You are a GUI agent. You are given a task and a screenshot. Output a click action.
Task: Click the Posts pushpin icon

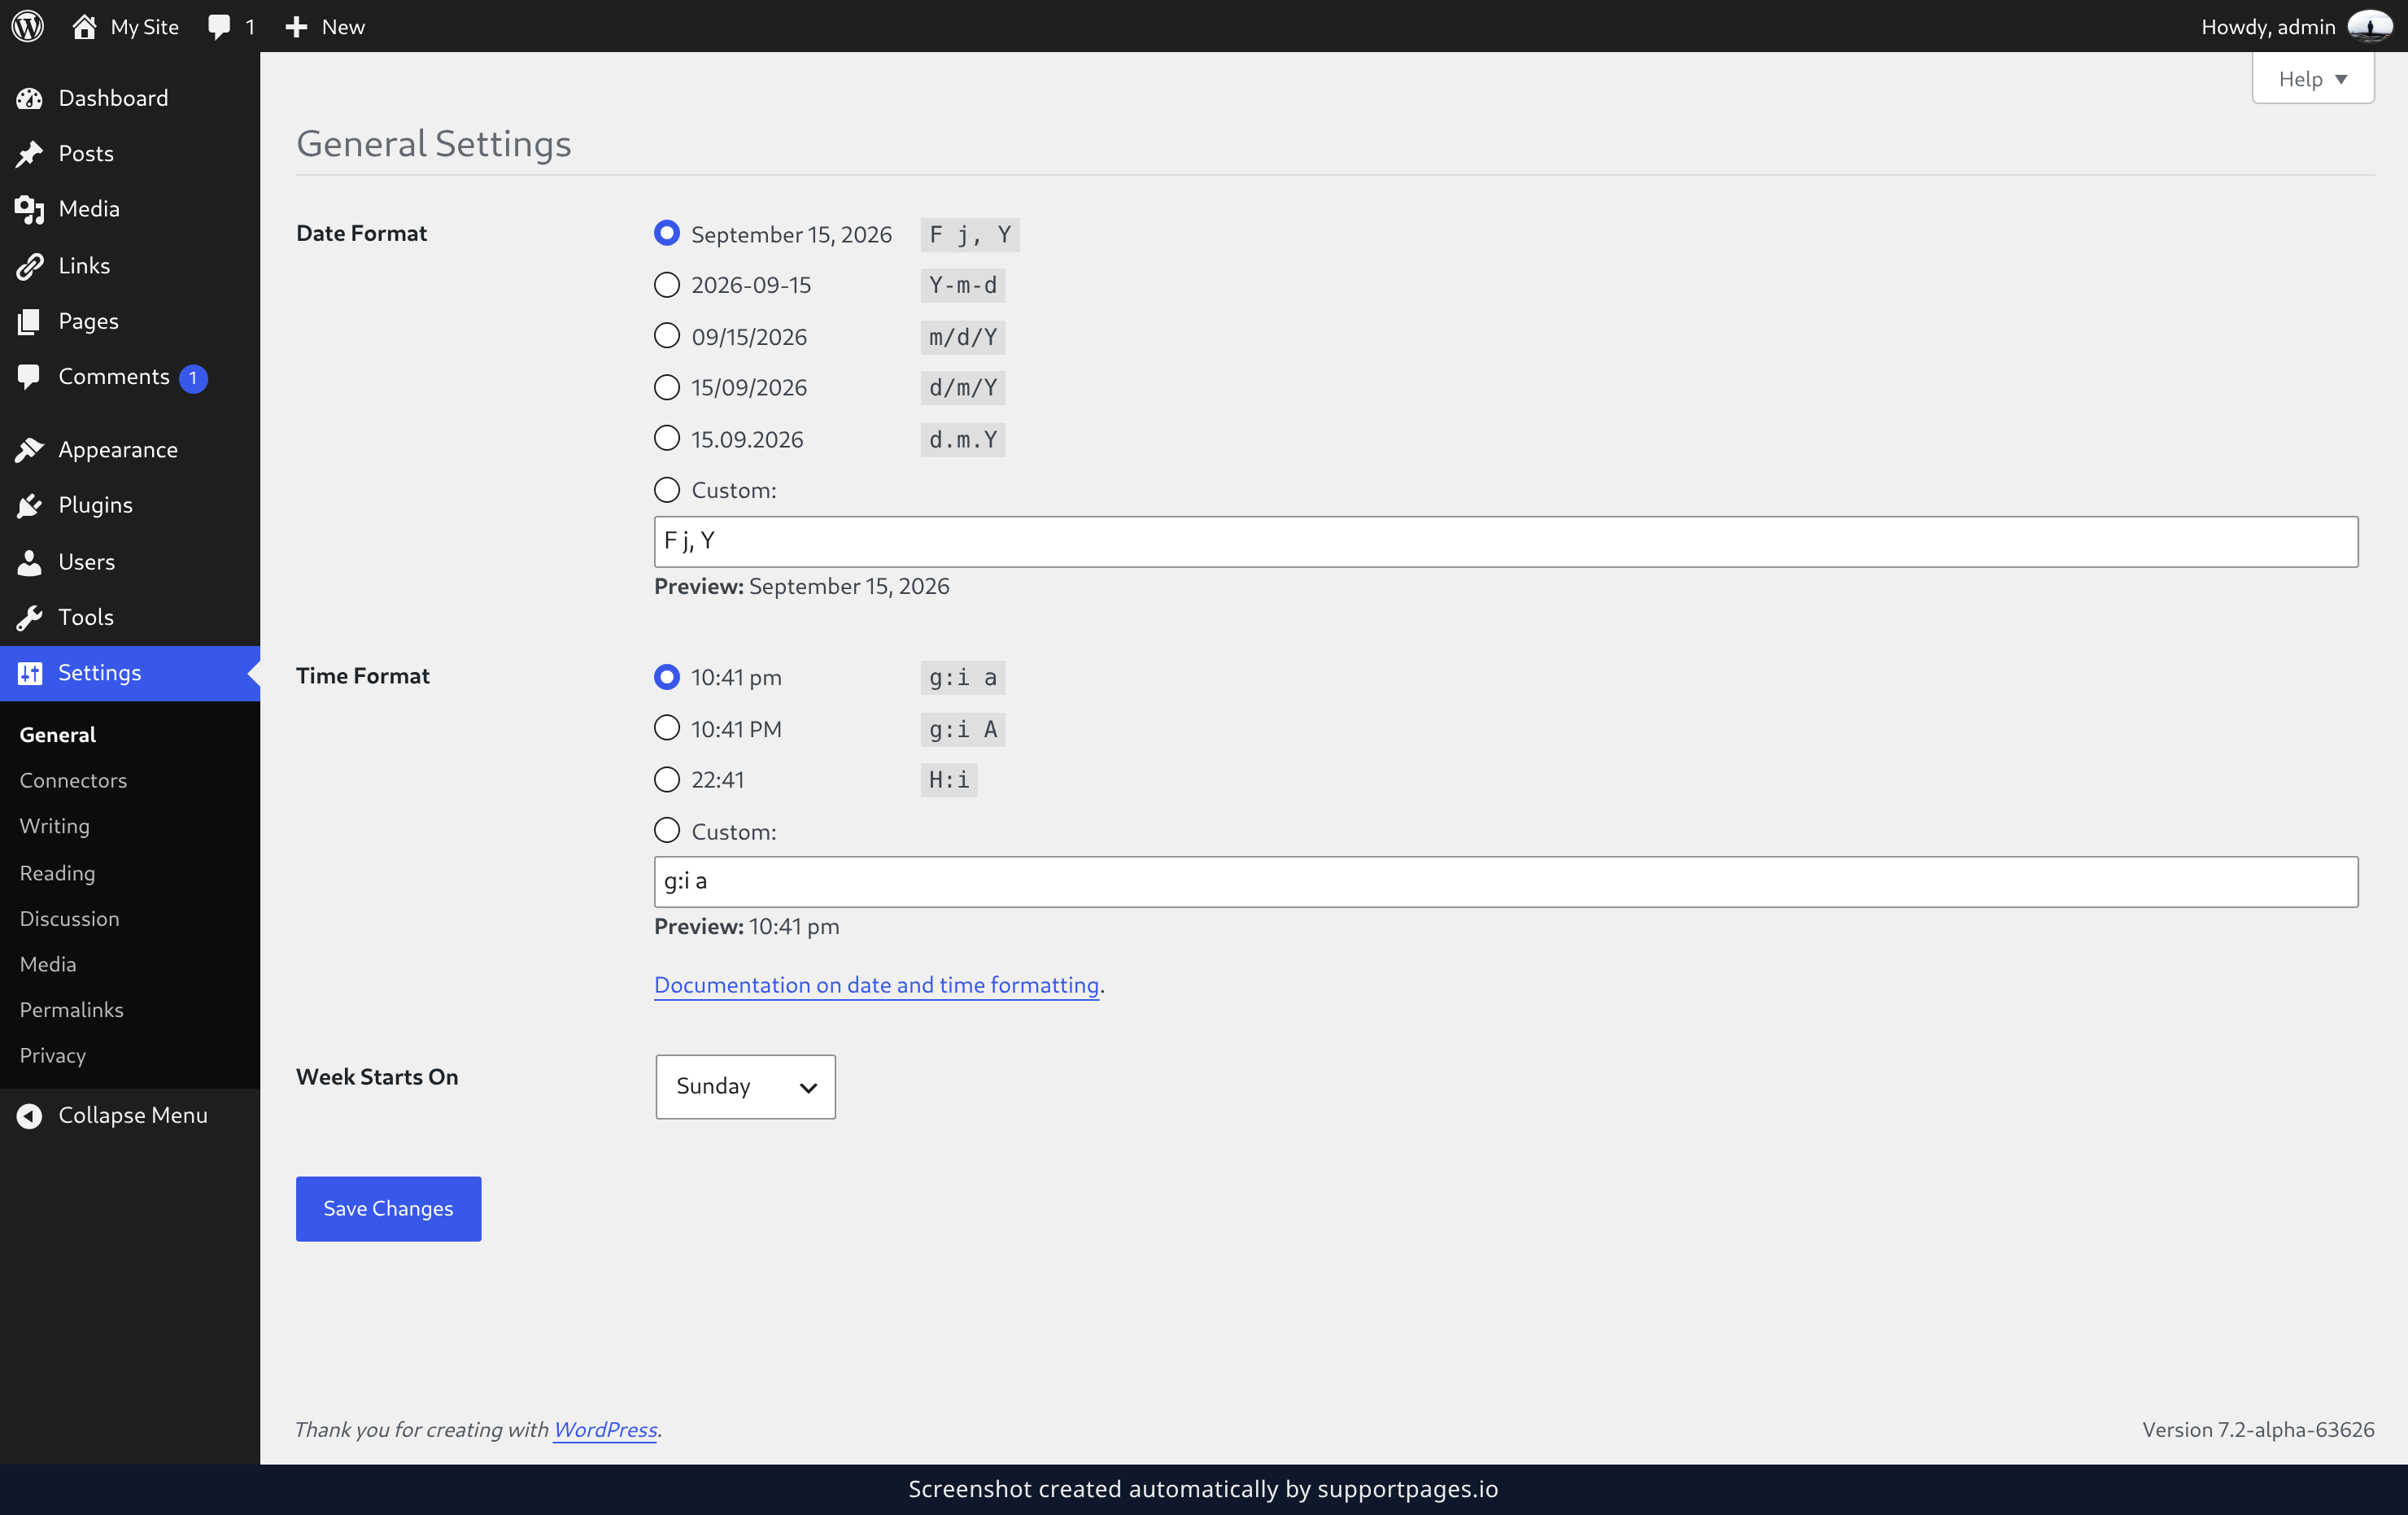coord(30,153)
